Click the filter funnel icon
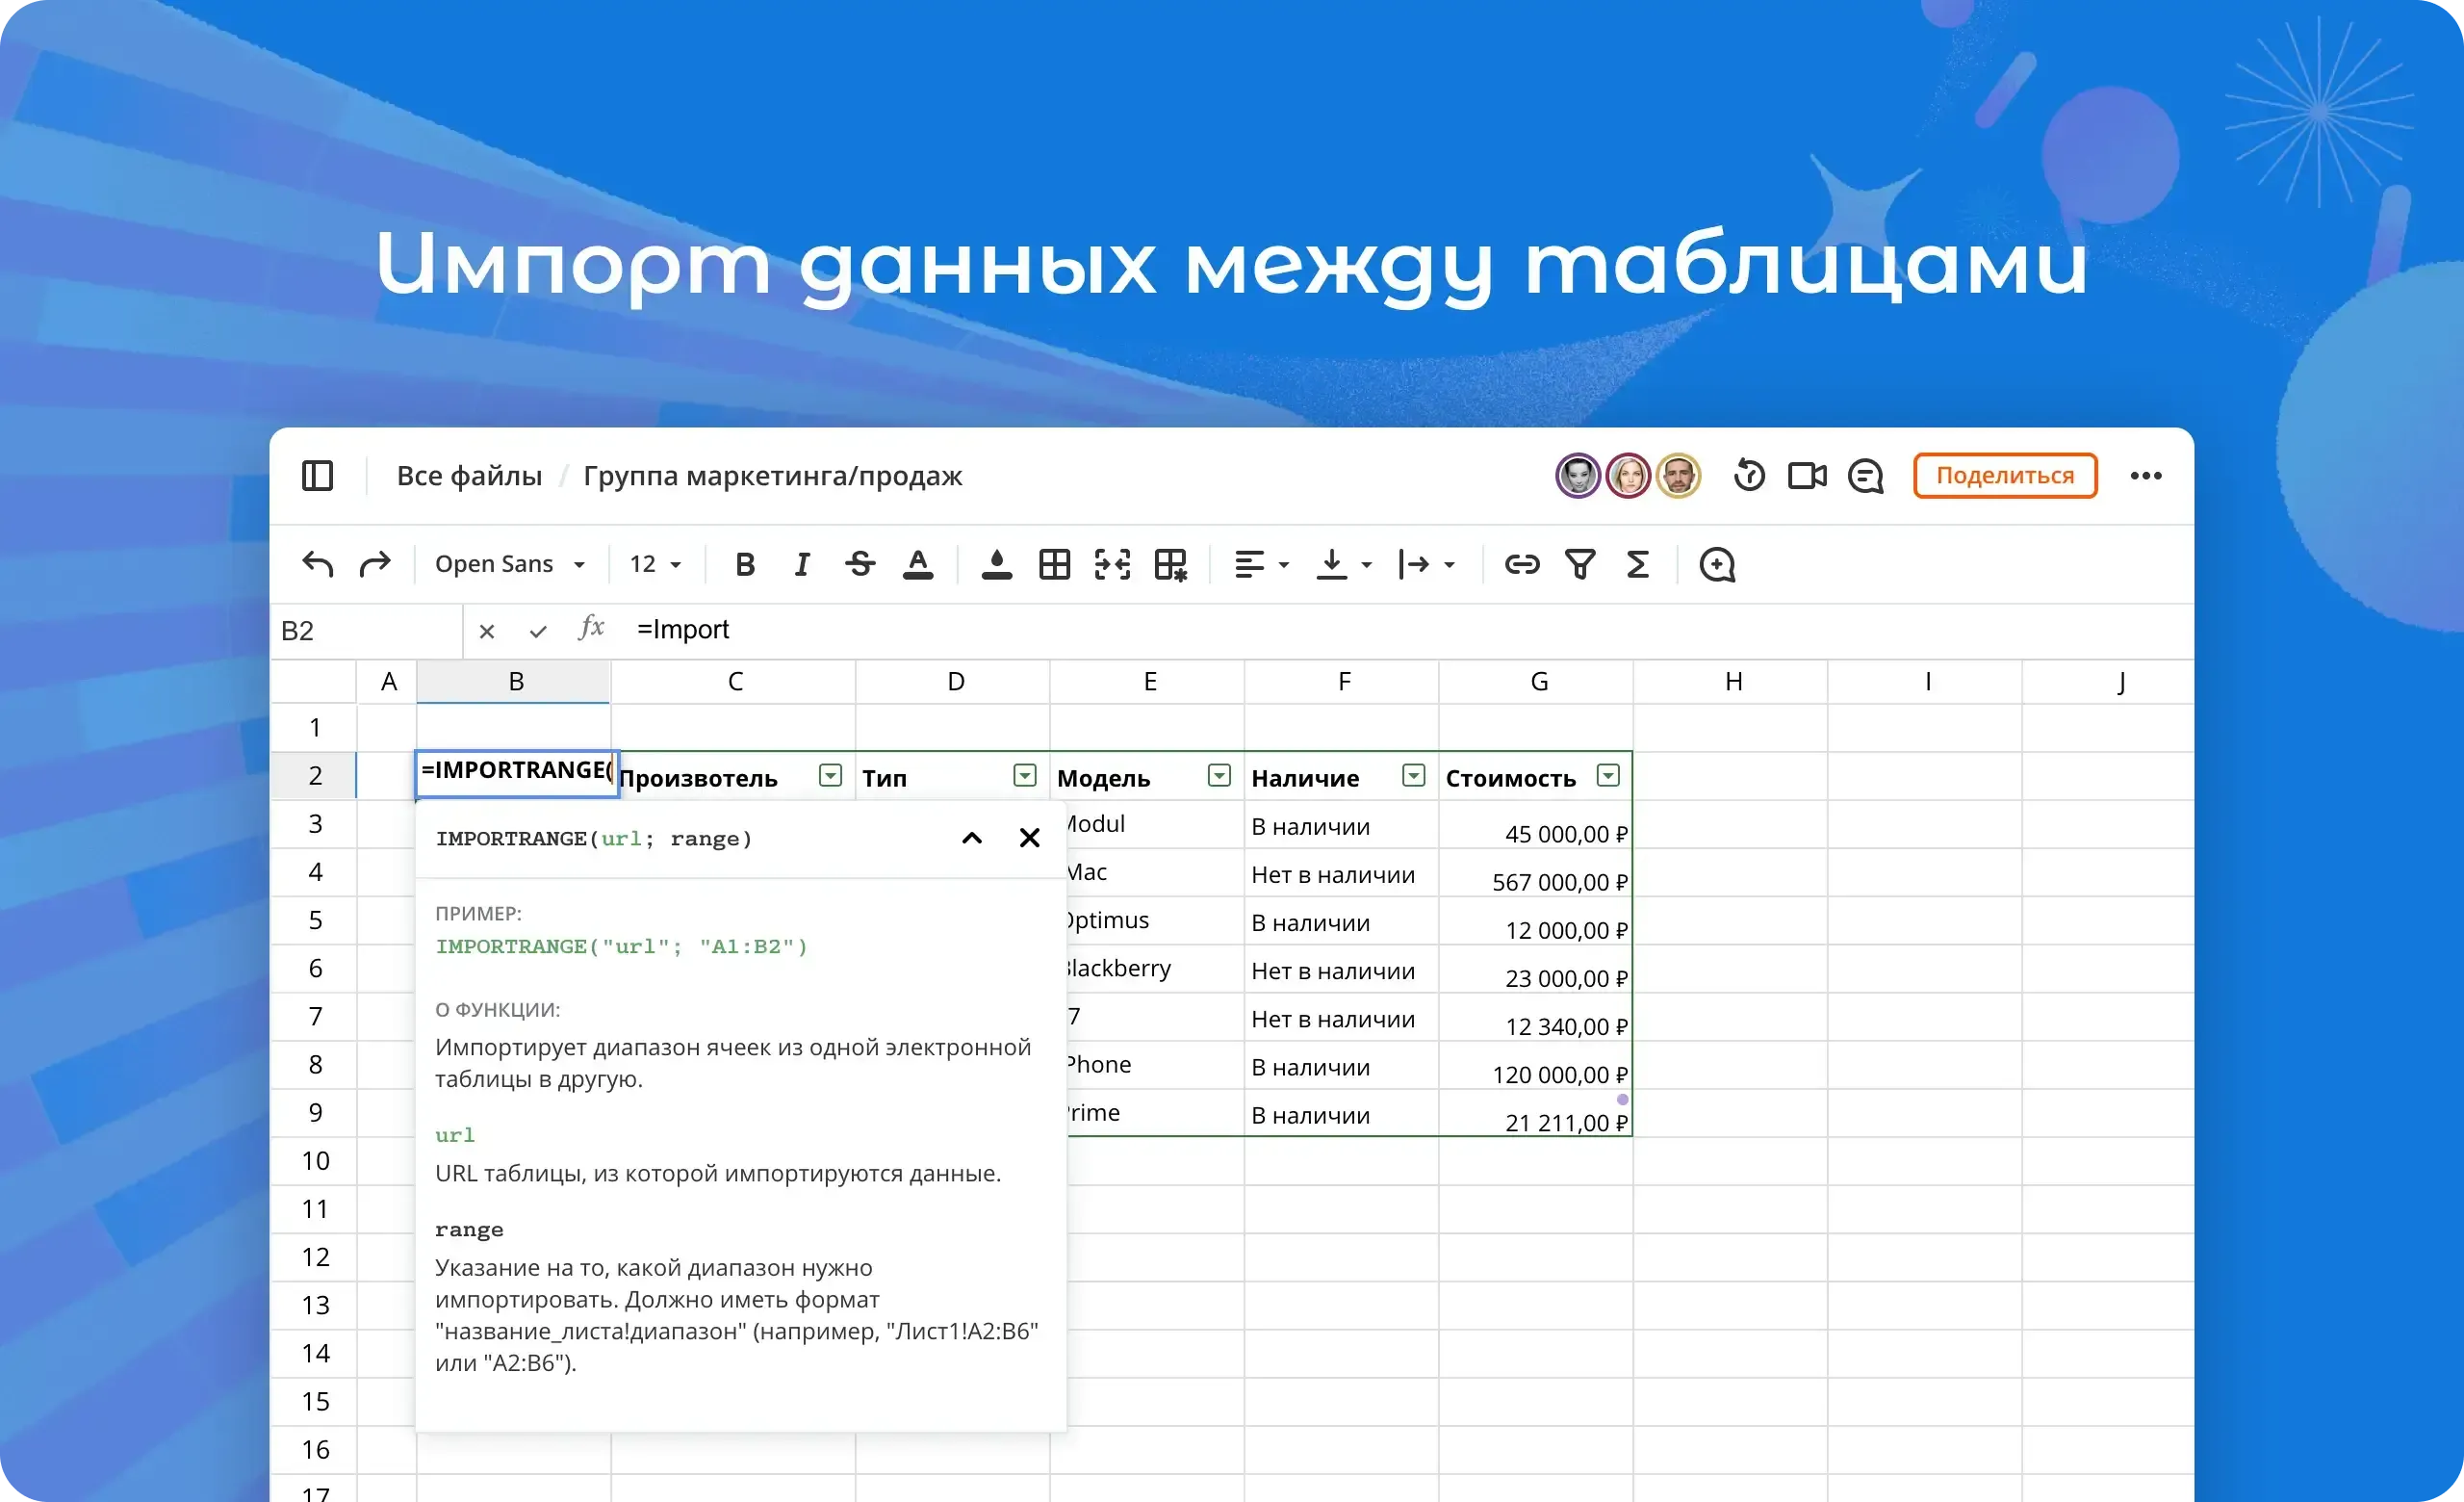Viewport: 2464px width, 1502px height. coord(1580,564)
